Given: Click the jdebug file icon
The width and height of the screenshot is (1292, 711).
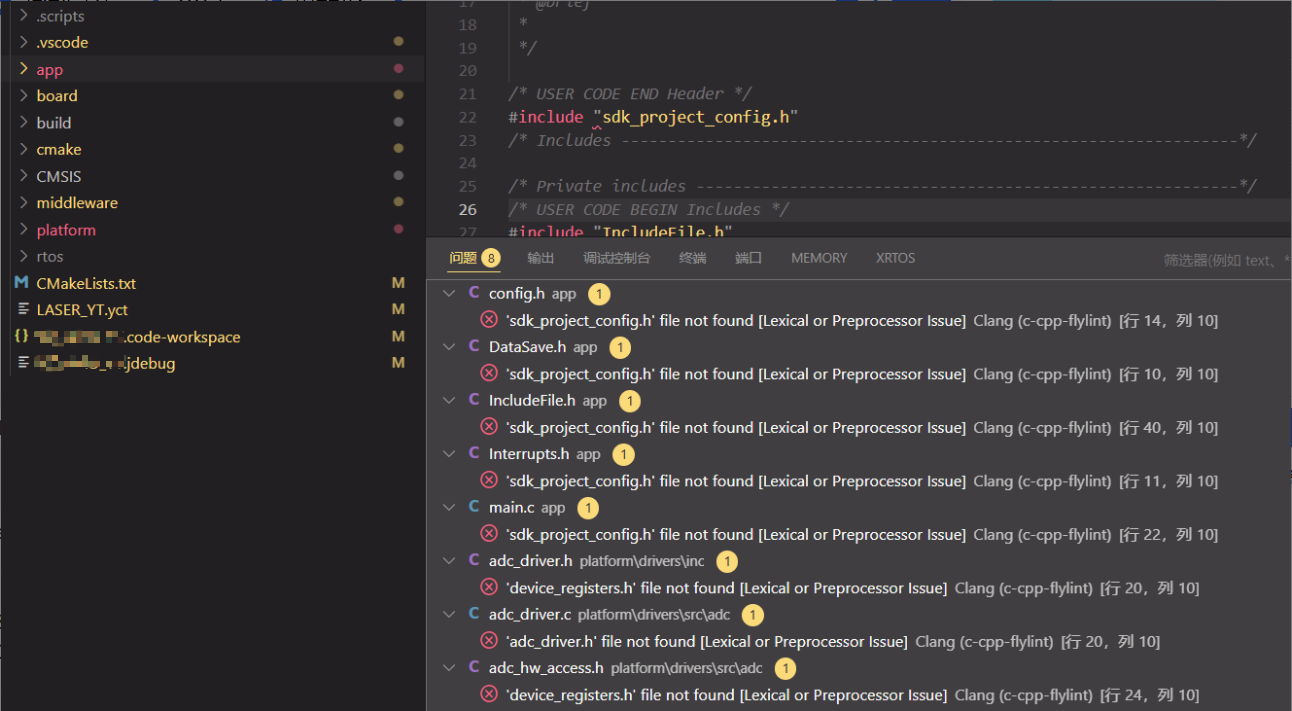Looking at the screenshot, I should coord(22,363).
